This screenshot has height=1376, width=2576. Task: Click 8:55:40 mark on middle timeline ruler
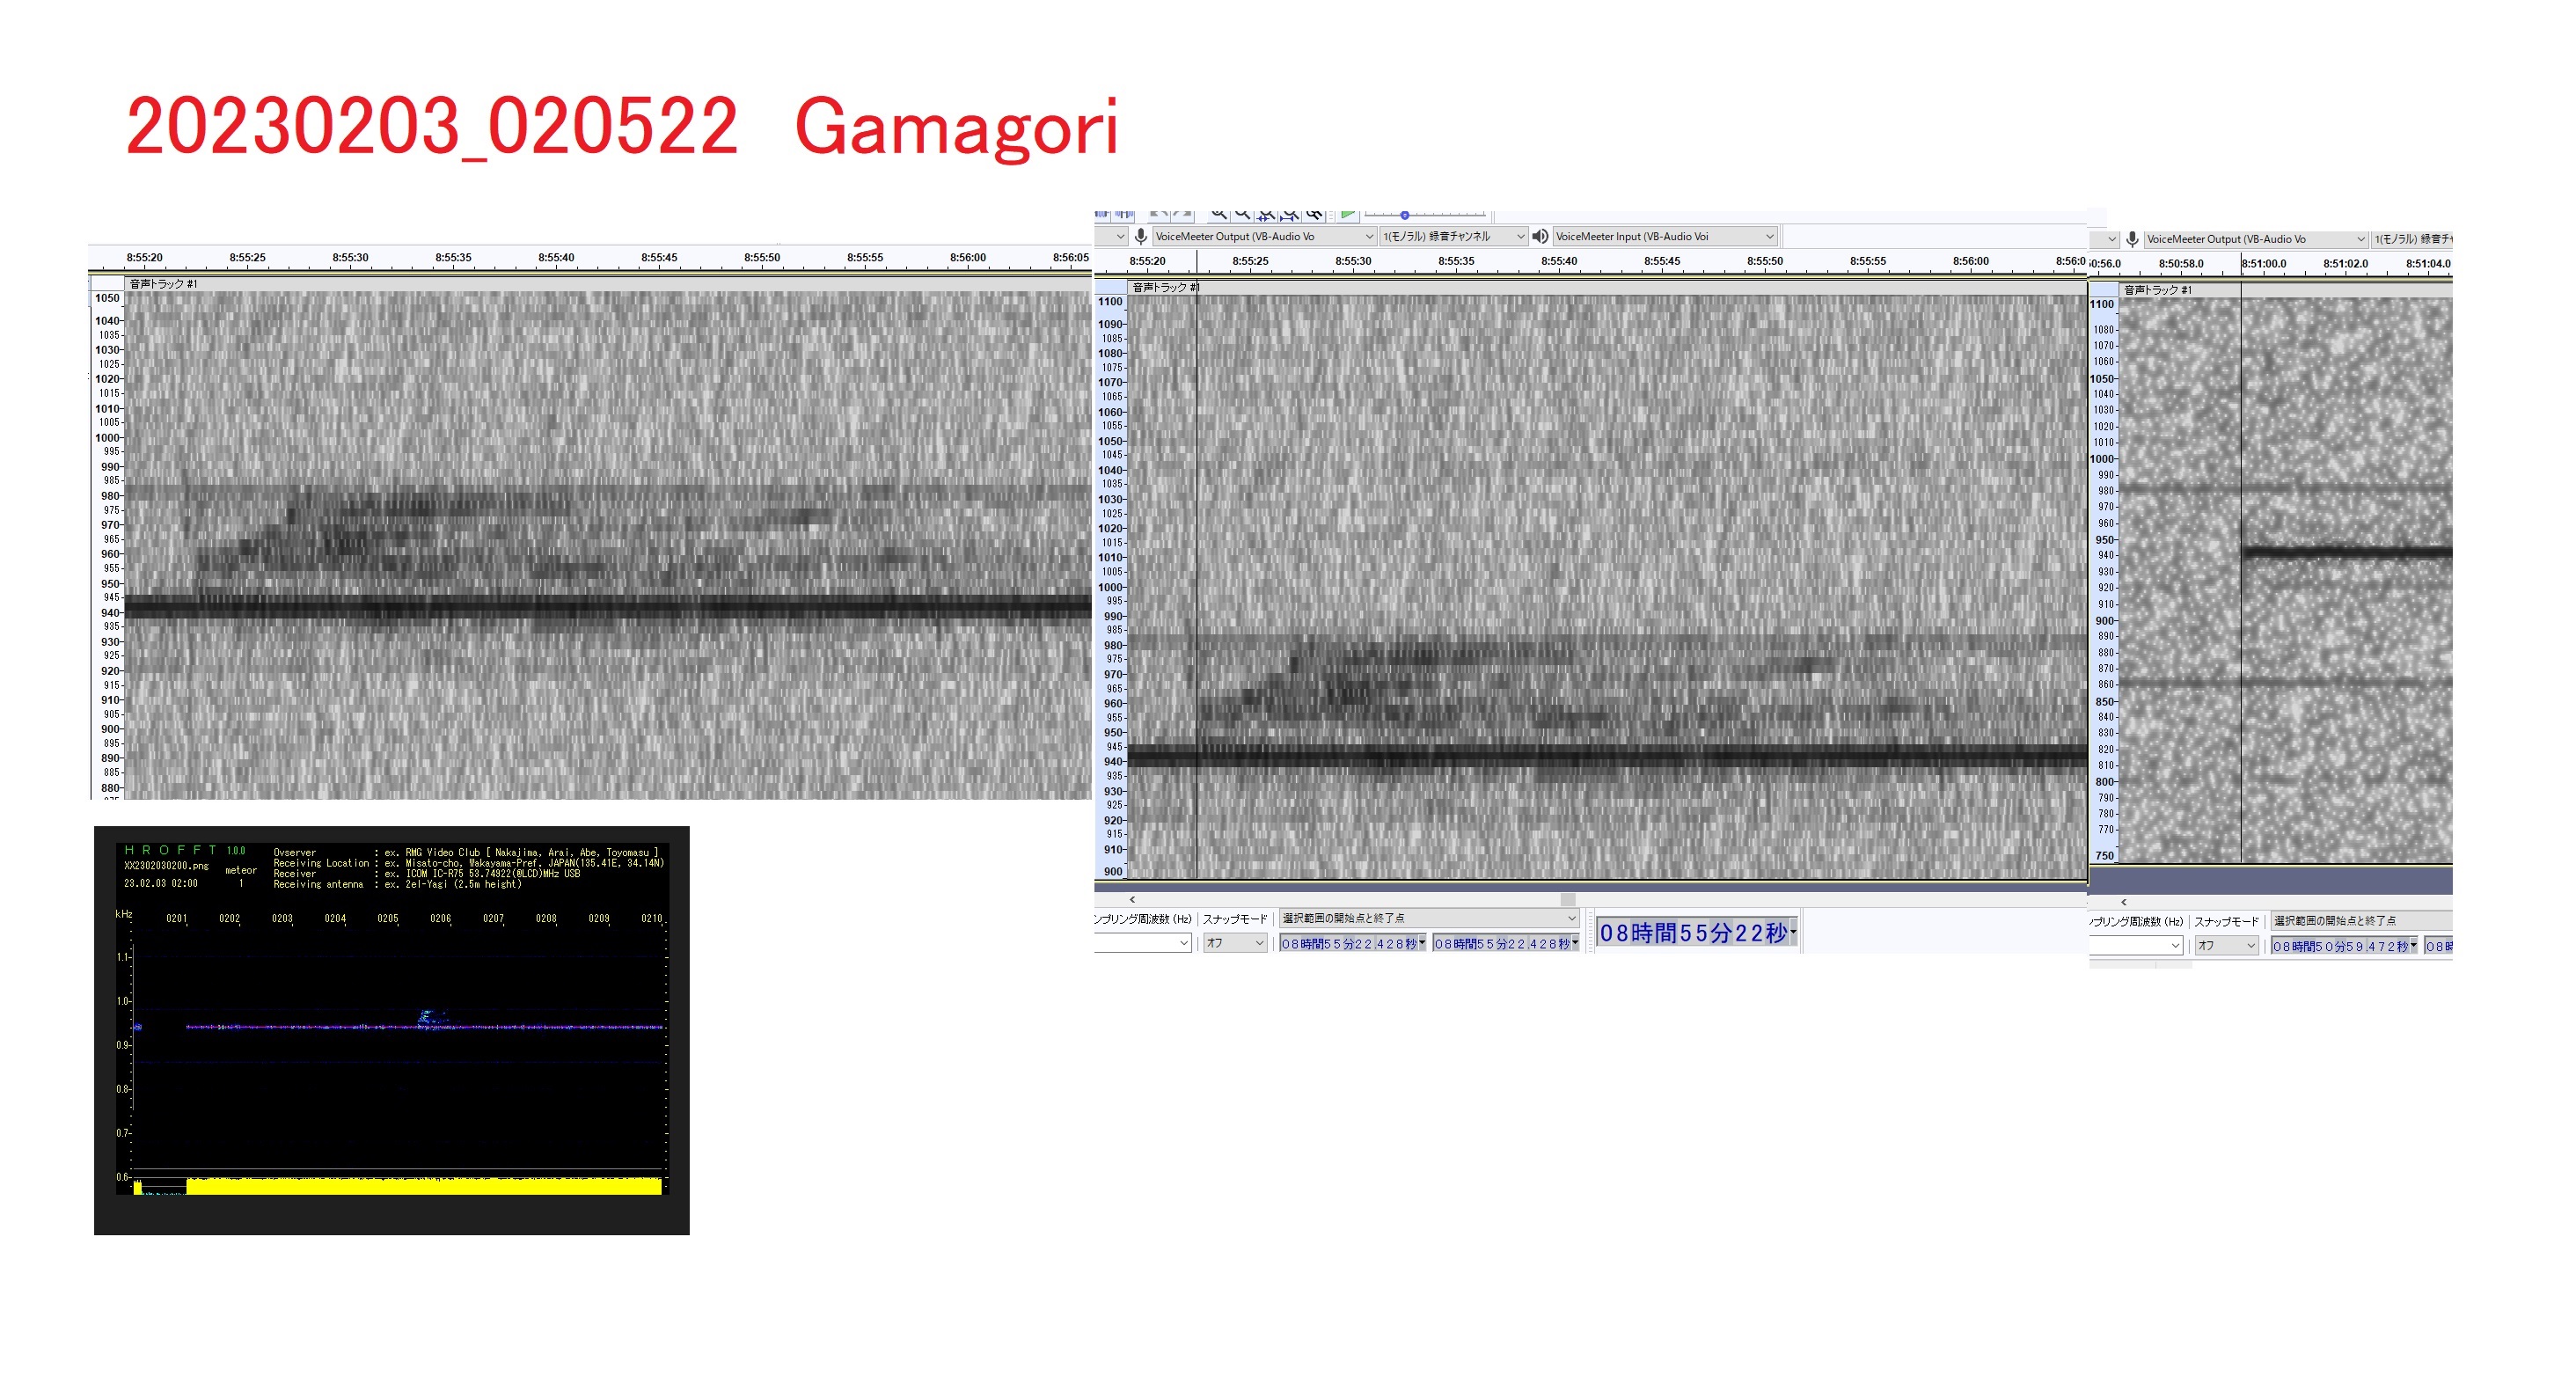[x=1558, y=262]
